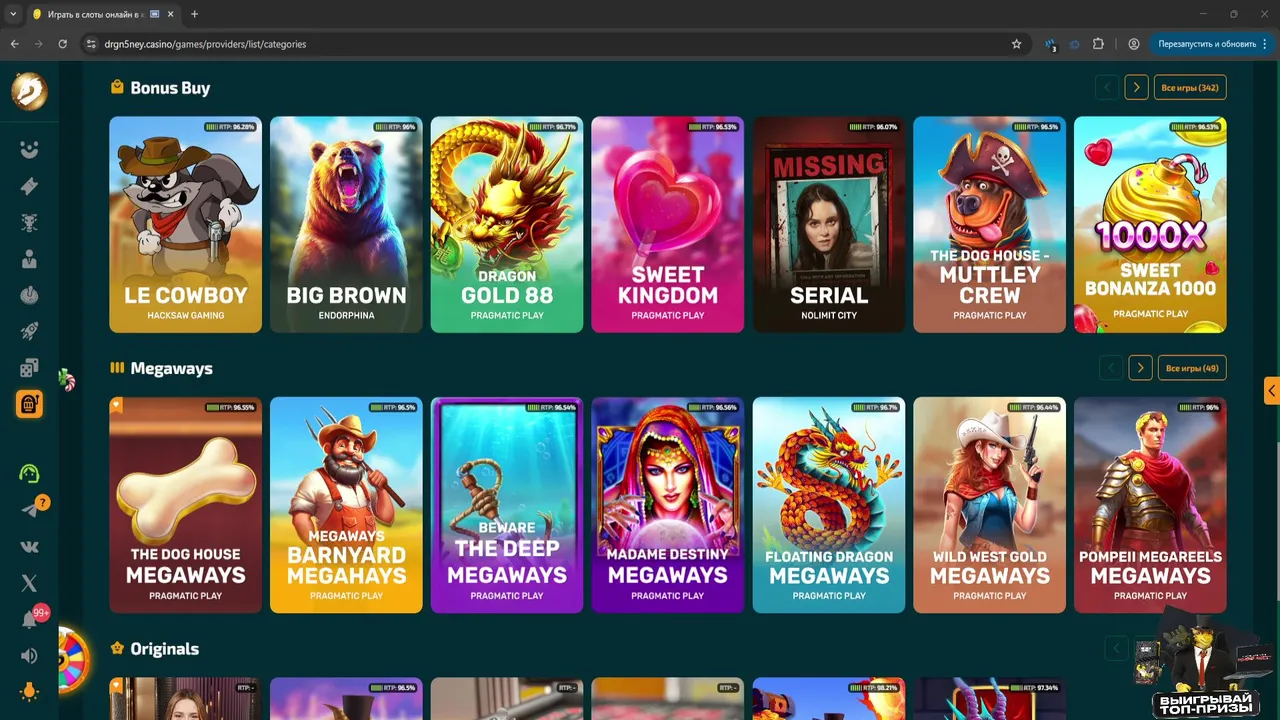The width and height of the screenshot is (1280, 720).
Task: Spin the fortune wheel icon at bottom left
Action: [73, 660]
